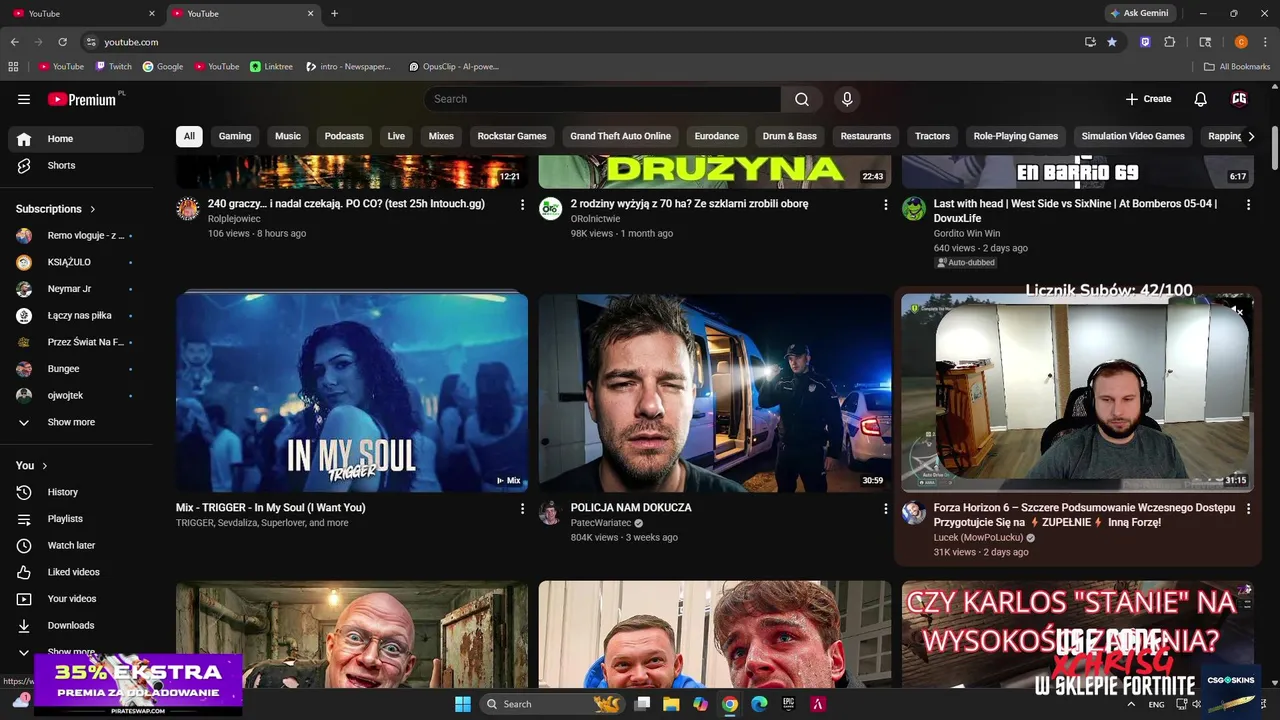Image resolution: width=1280 pixels, height=720 pixels.
Task: Open File Explorer from taskbar
Action: [x=671, y=704]
